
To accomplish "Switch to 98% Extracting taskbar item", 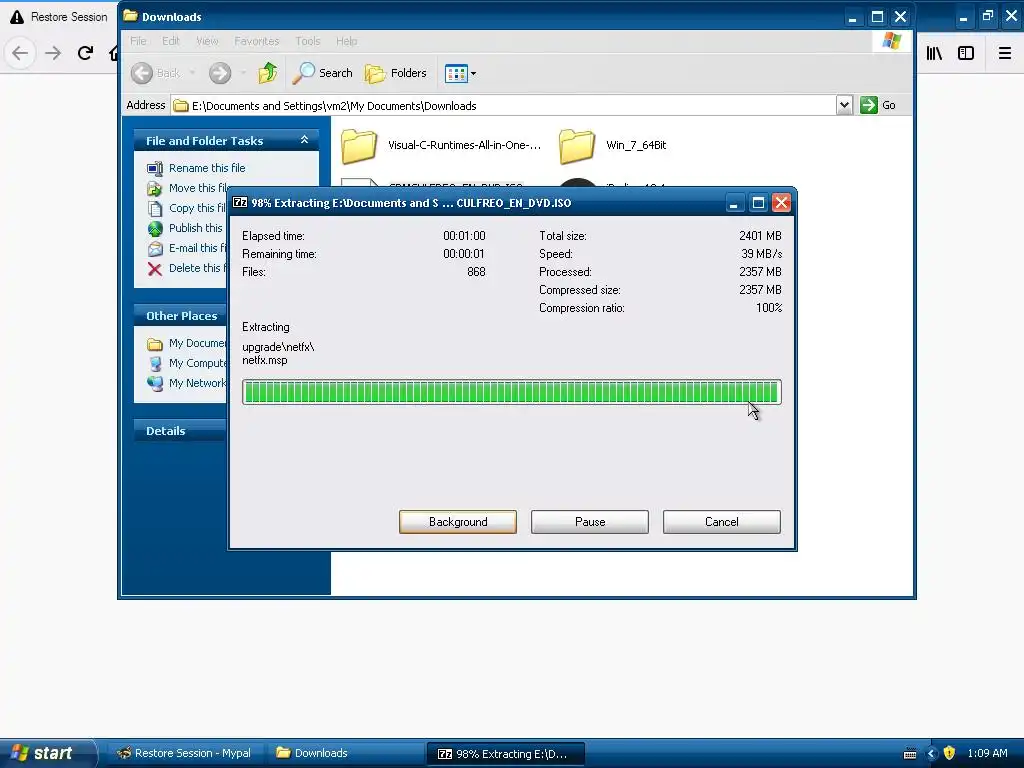I will tap(505, 754).
